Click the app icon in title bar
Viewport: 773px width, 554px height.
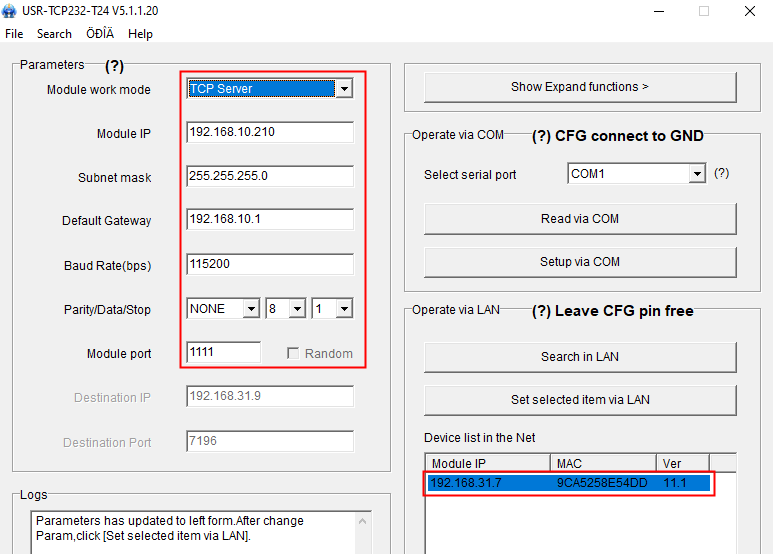click(10, 11)
